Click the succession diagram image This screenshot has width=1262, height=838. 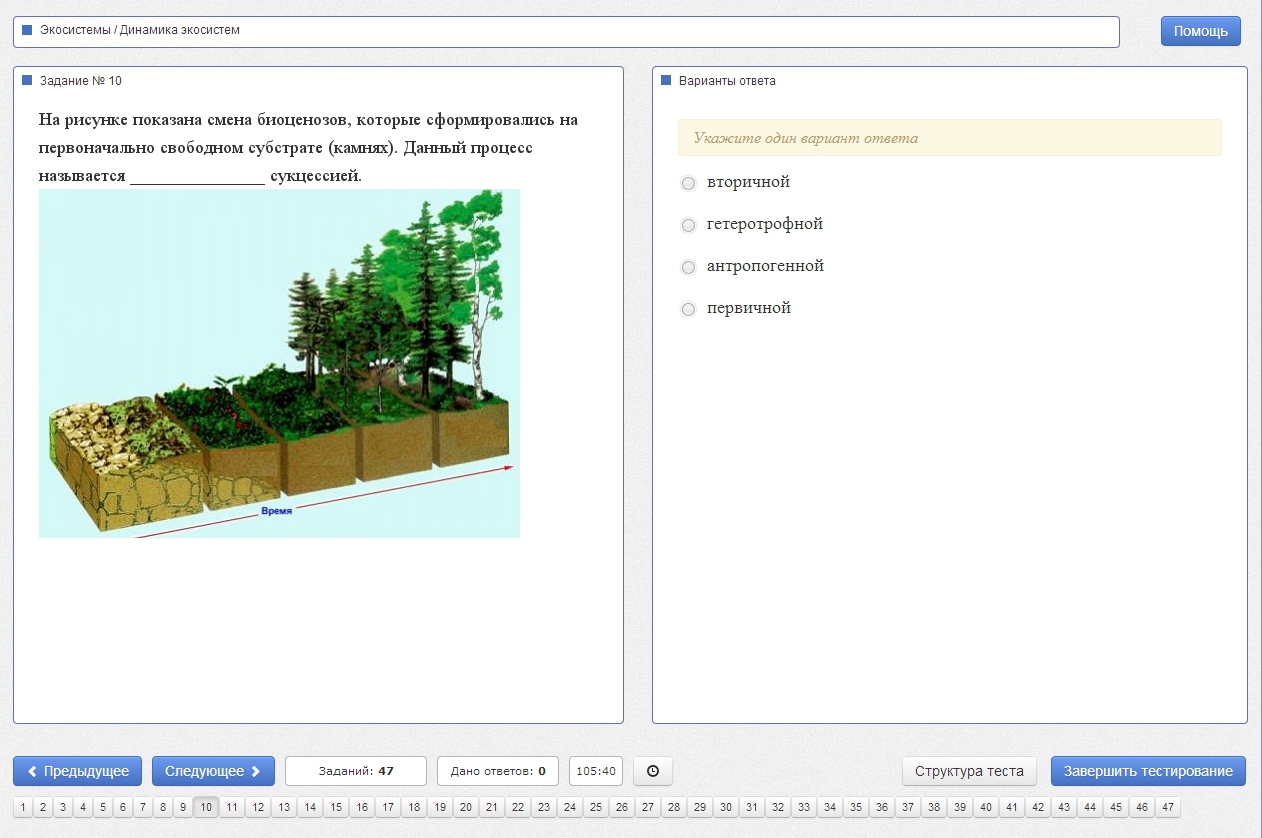[x=279, y=363]
